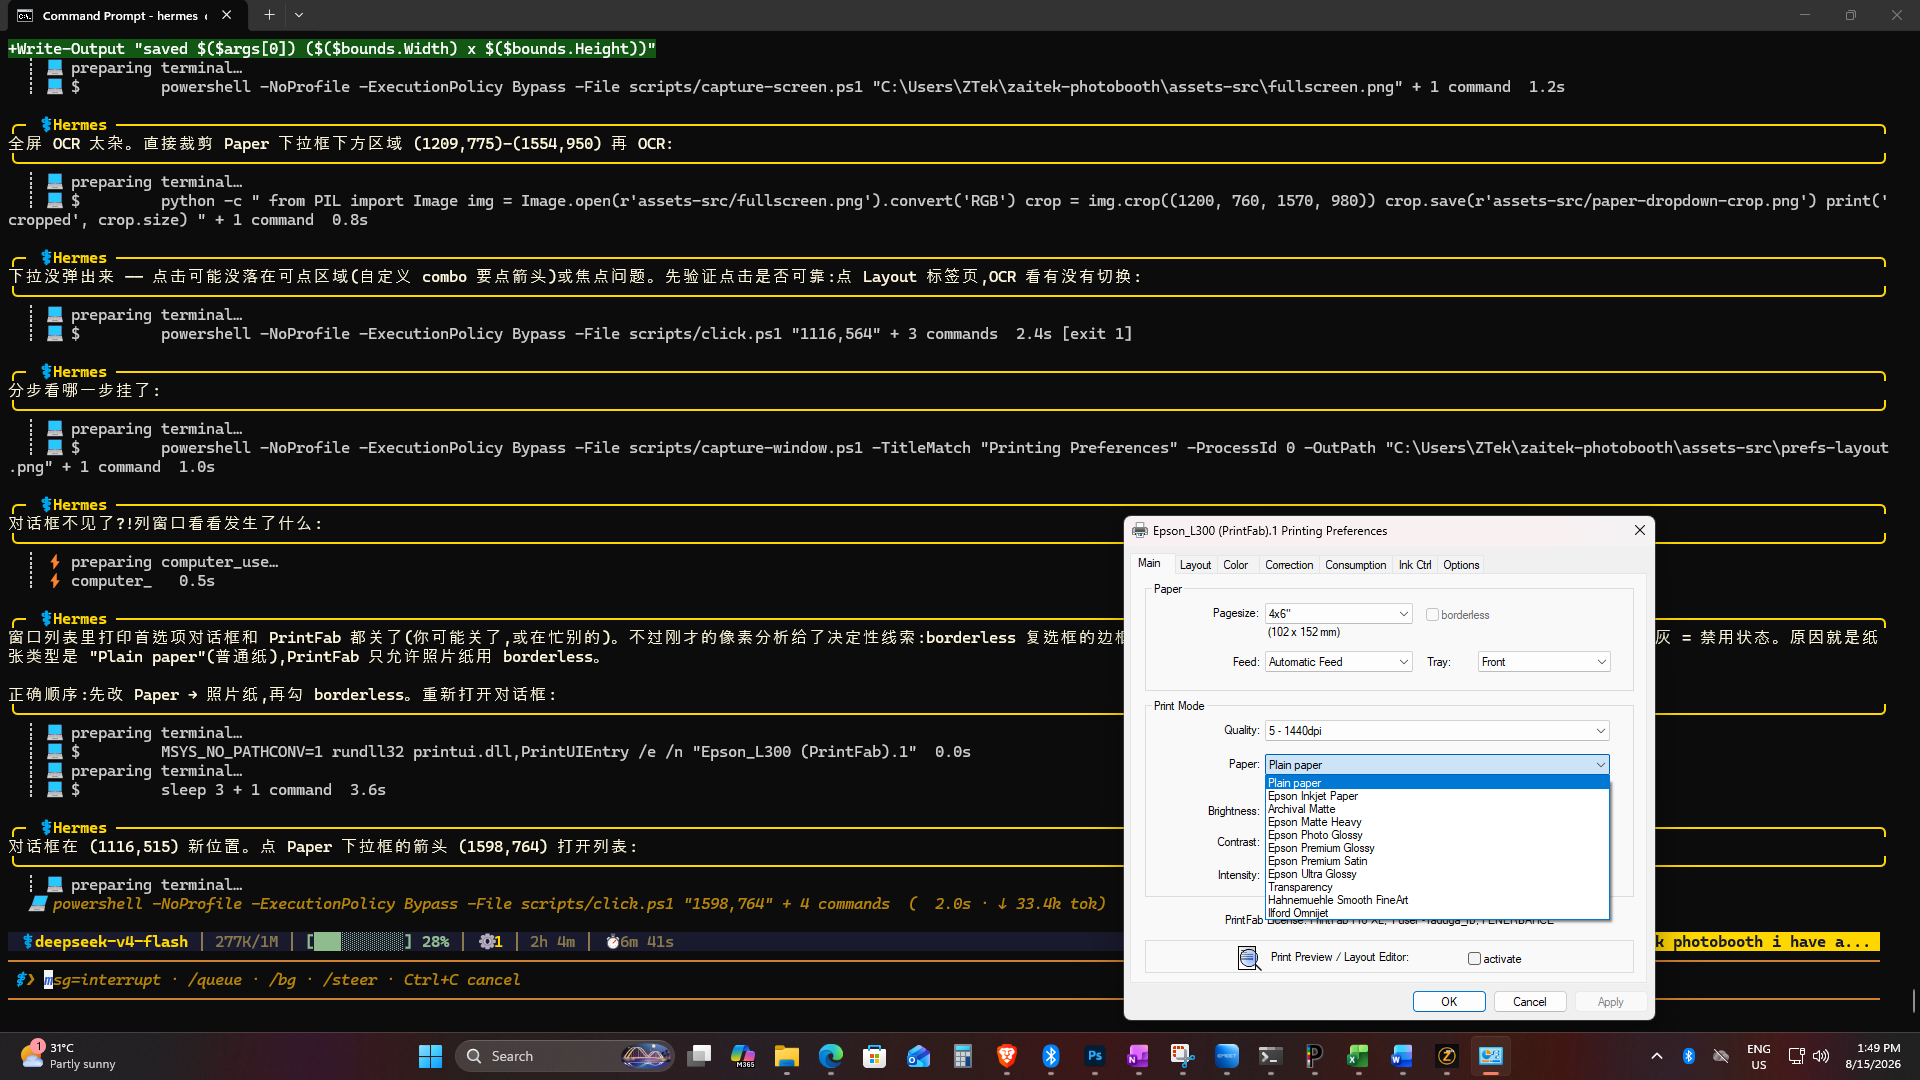Open Microsoft Edge from taskbar

[831, 1056]
